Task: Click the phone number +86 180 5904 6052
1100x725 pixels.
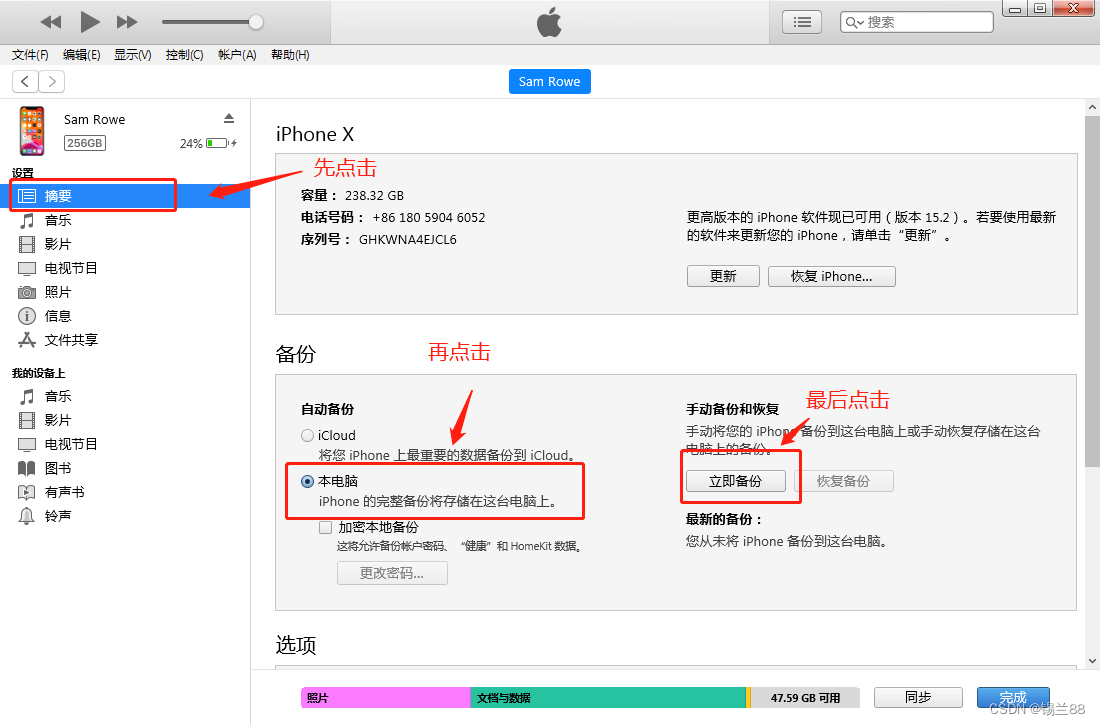Action: click(x=429, y=218)
